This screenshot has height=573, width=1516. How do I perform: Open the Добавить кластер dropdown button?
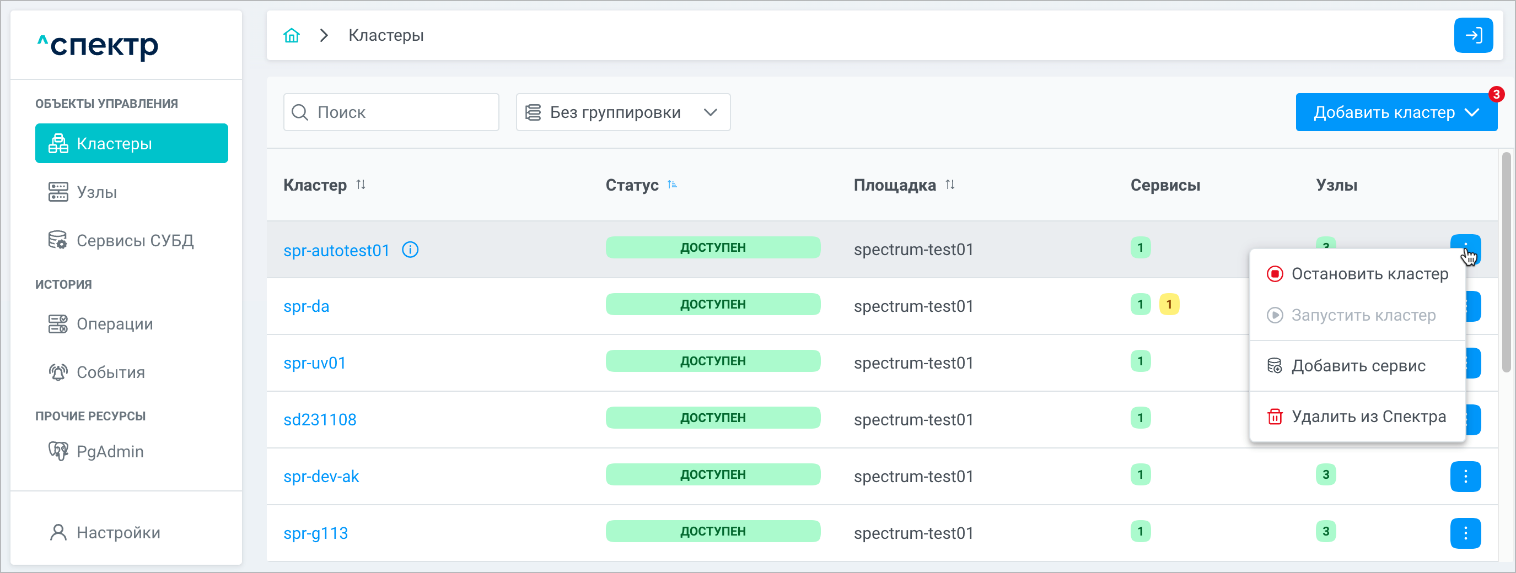point(1396,112)
